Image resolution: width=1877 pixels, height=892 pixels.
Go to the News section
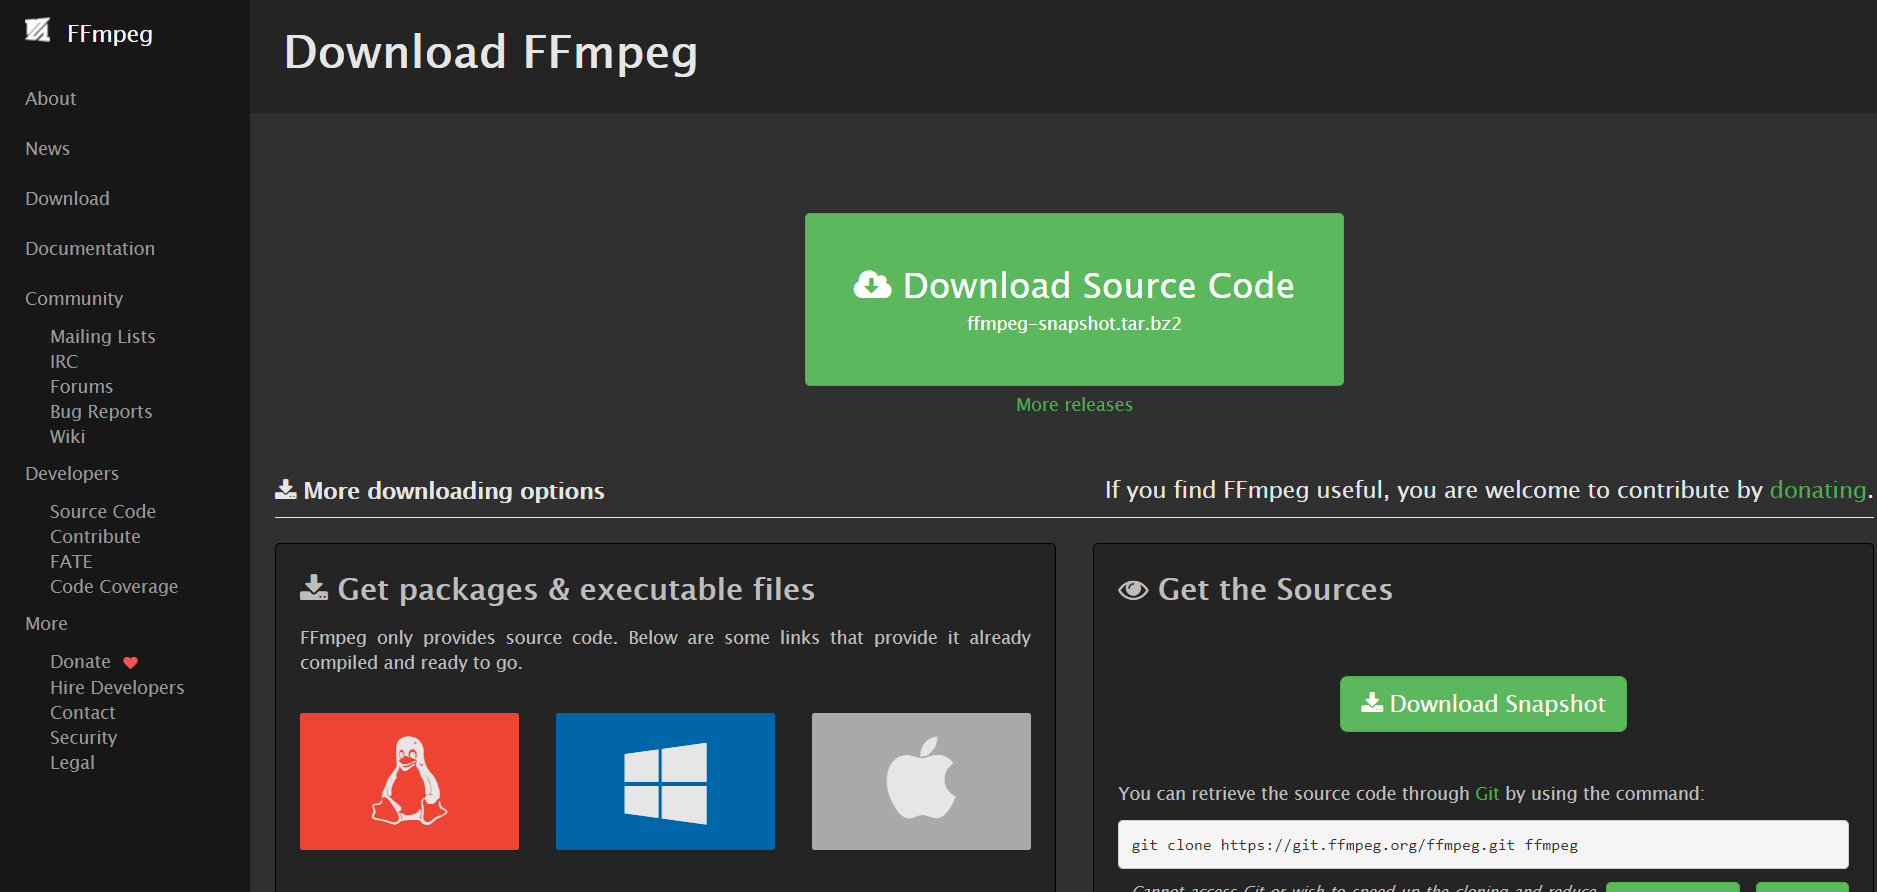(x=48, y=149)
